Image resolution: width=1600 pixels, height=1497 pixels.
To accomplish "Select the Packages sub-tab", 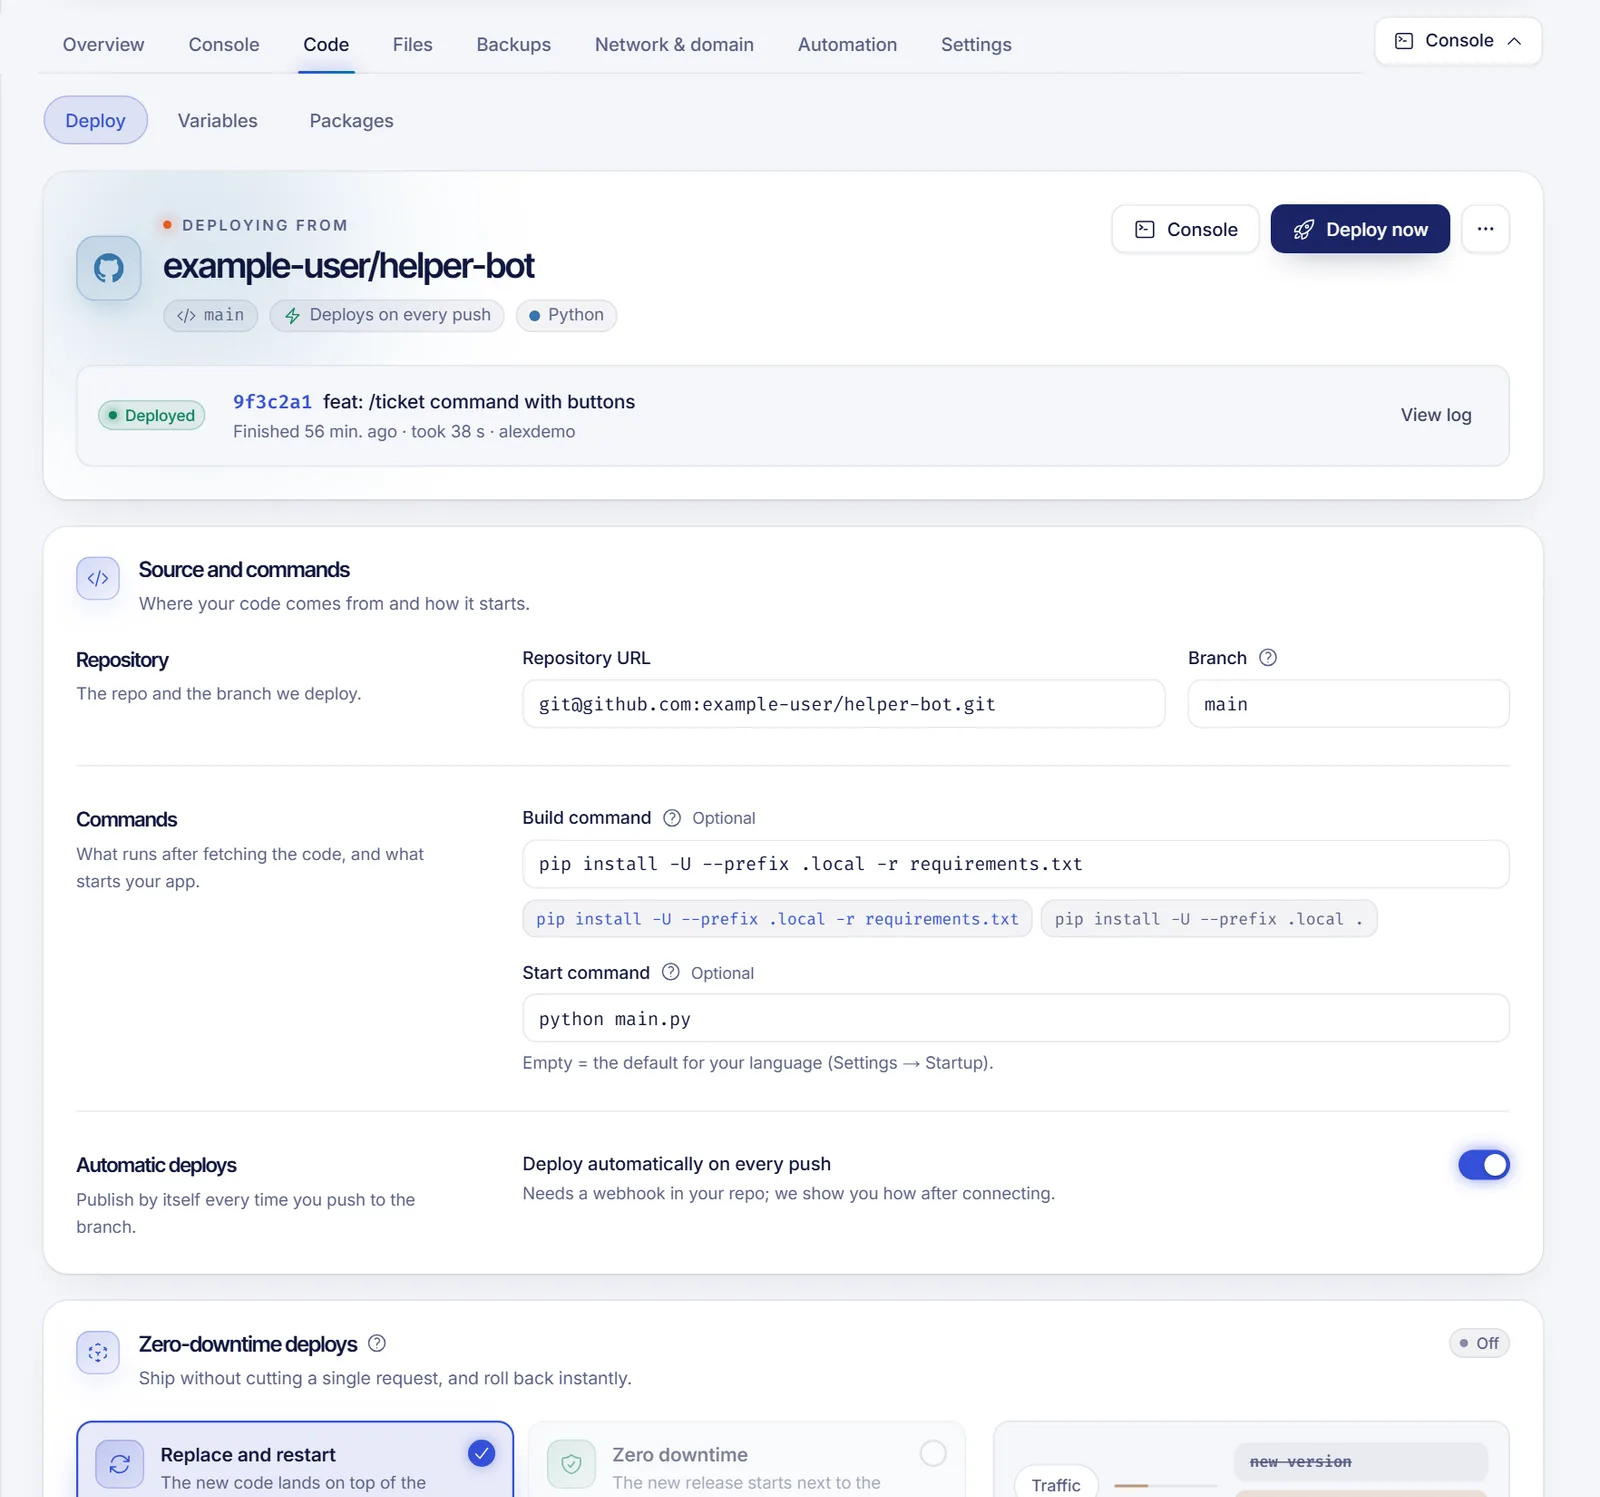I will coord(352,120).
